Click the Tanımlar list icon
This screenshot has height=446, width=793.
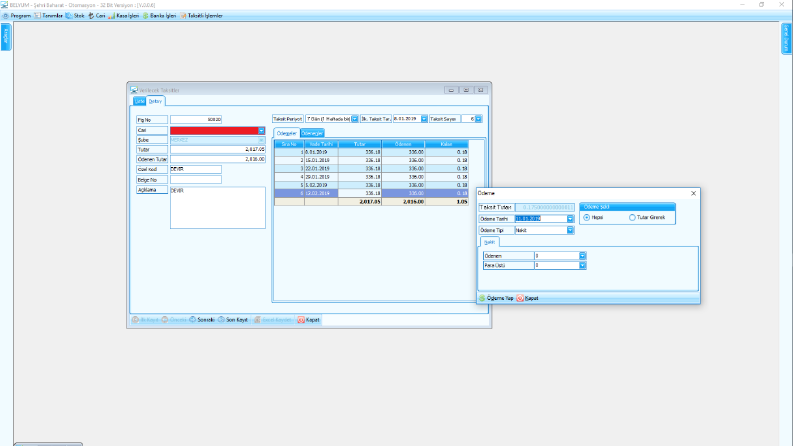pyautogui.click(x=37, y=16)
